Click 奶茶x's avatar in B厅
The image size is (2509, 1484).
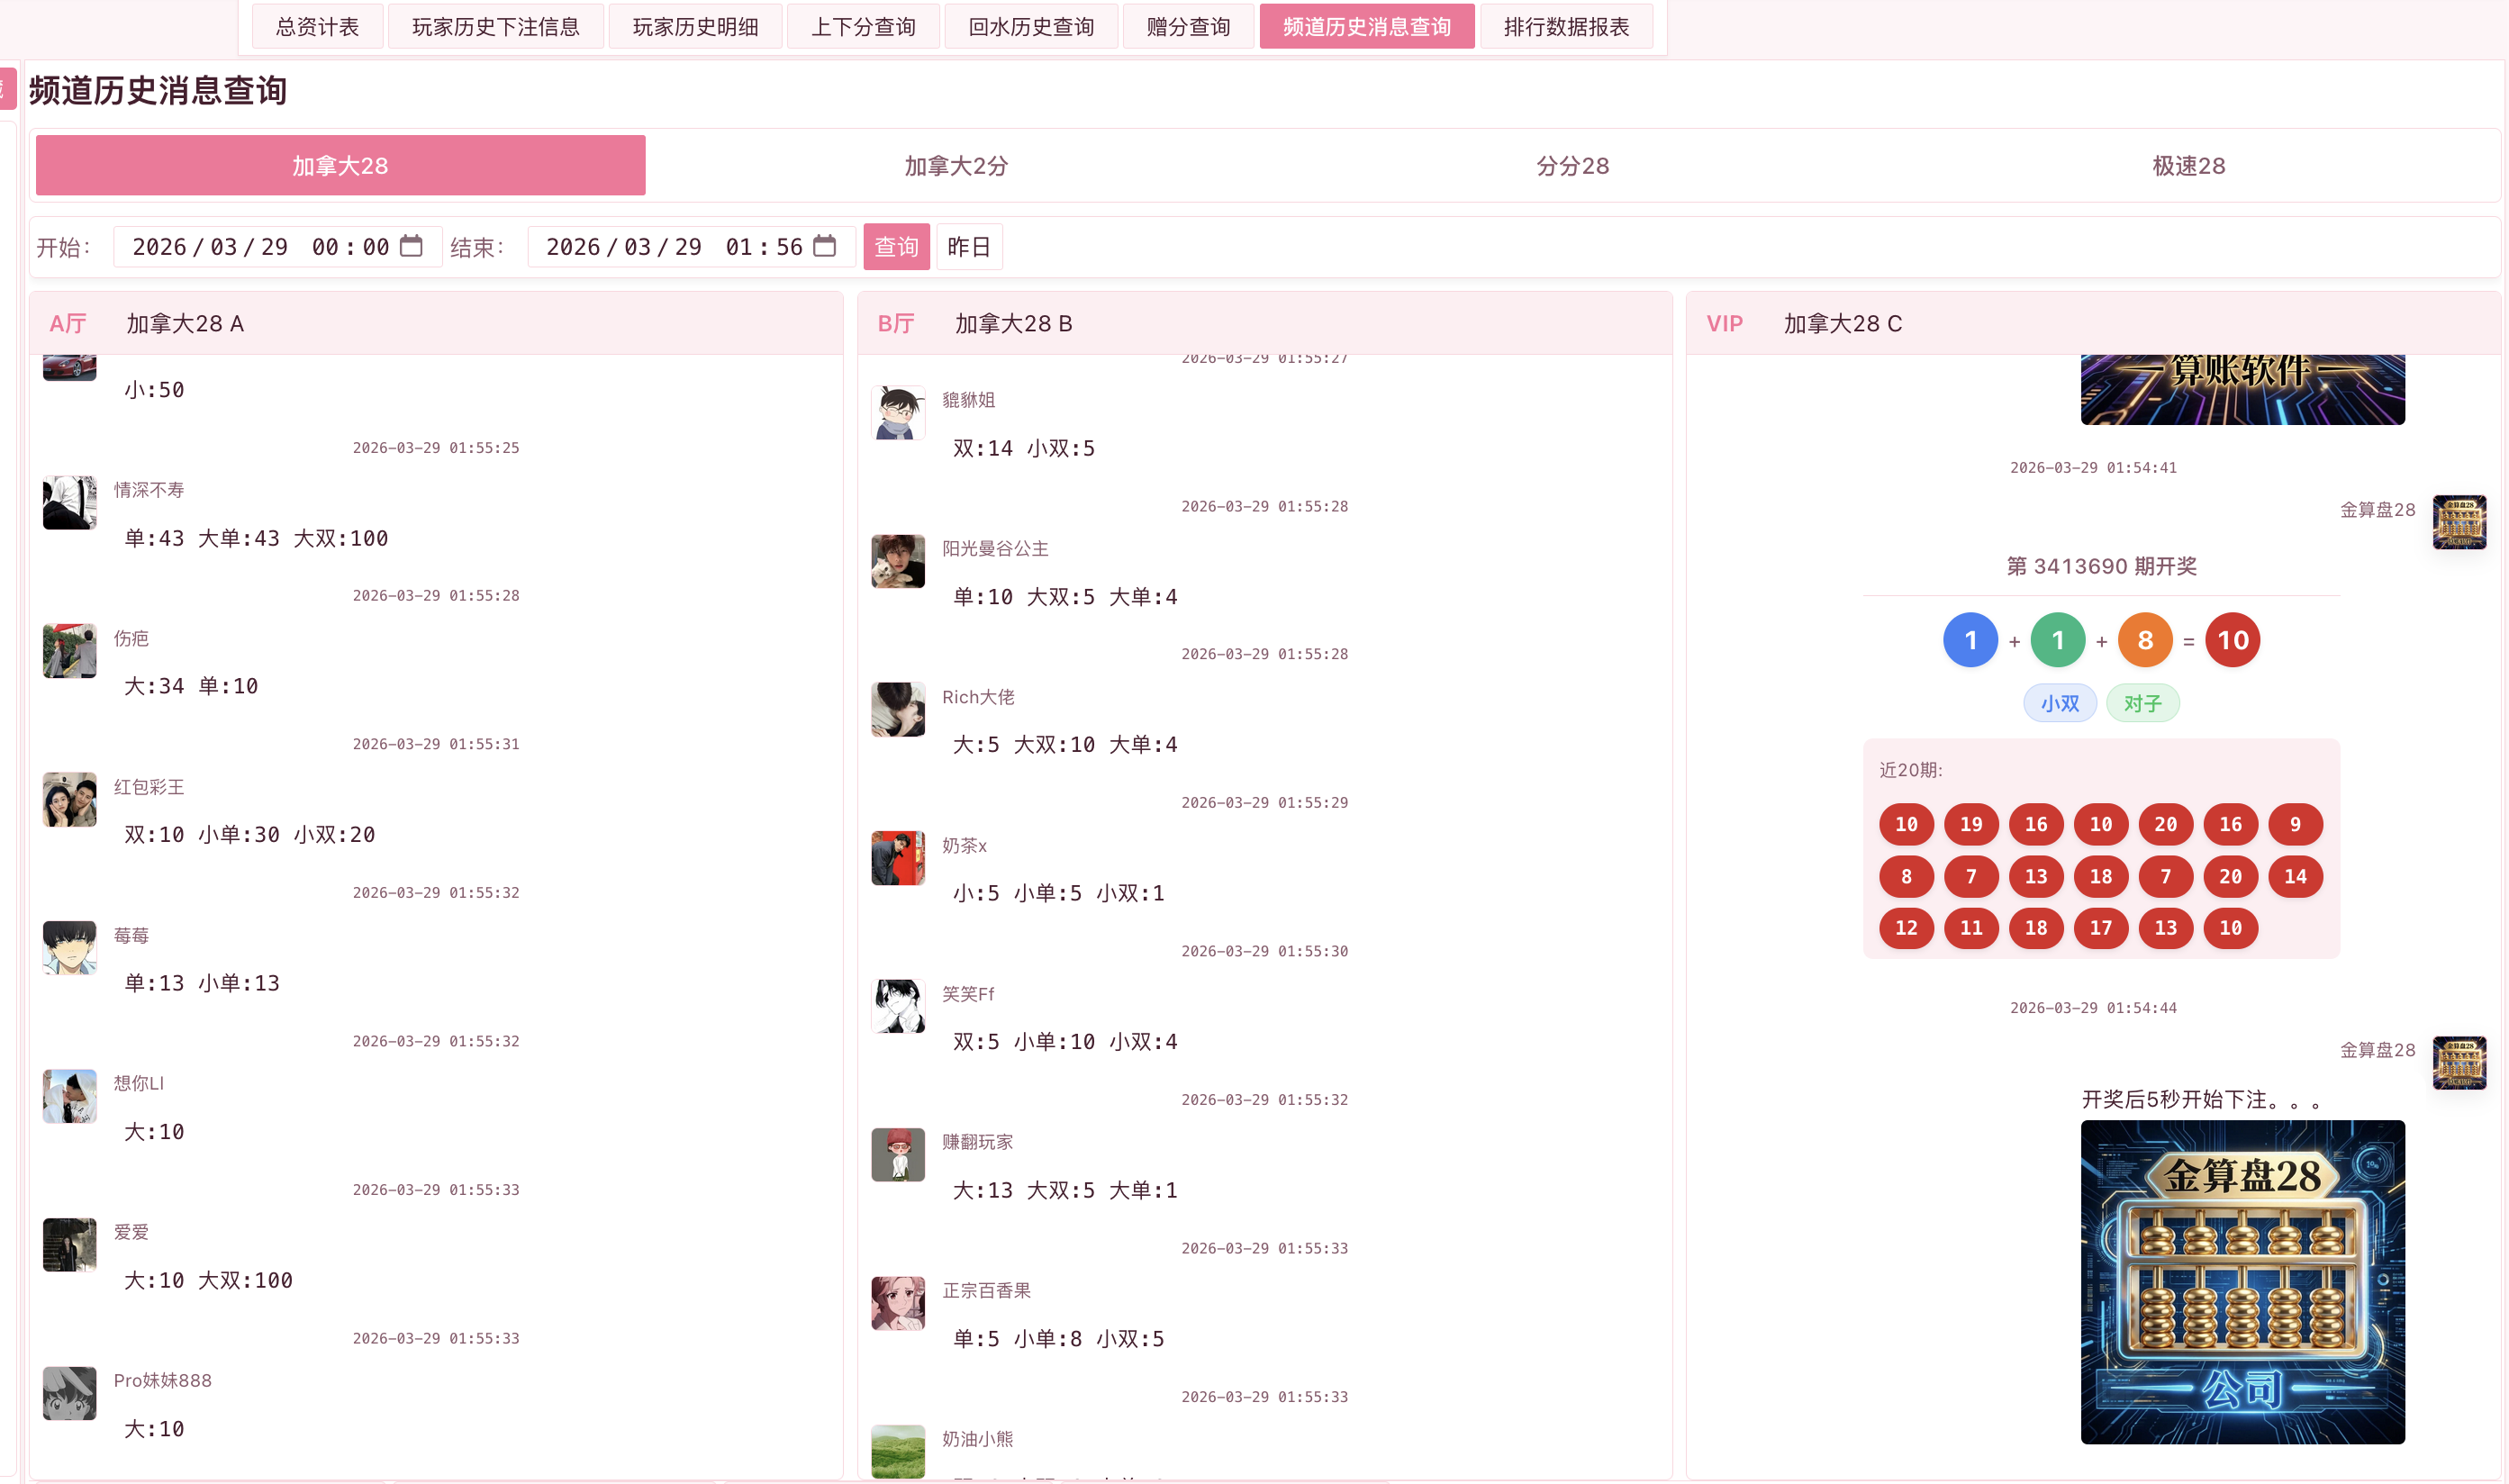coord(898,858)
